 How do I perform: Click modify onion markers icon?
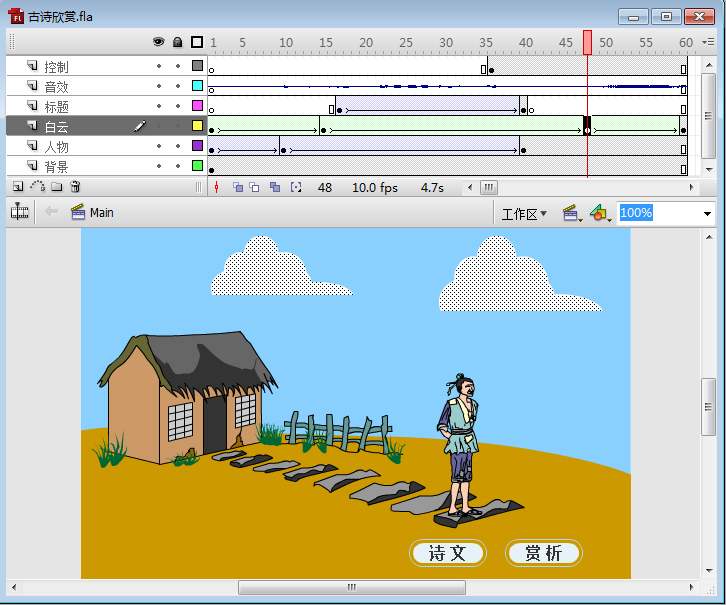coord(296,187)
